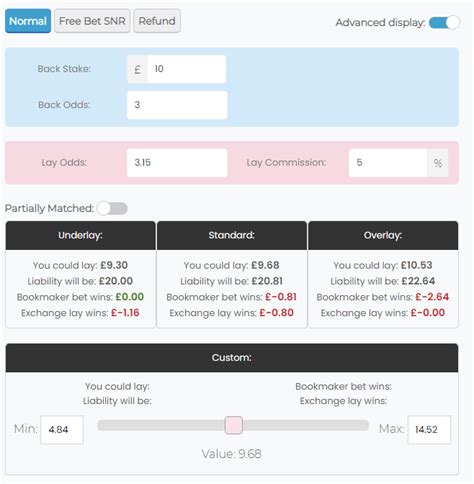Select the Normal bet mode tab
The height and width of the screenshot is (484, 474).
point(28,21)
